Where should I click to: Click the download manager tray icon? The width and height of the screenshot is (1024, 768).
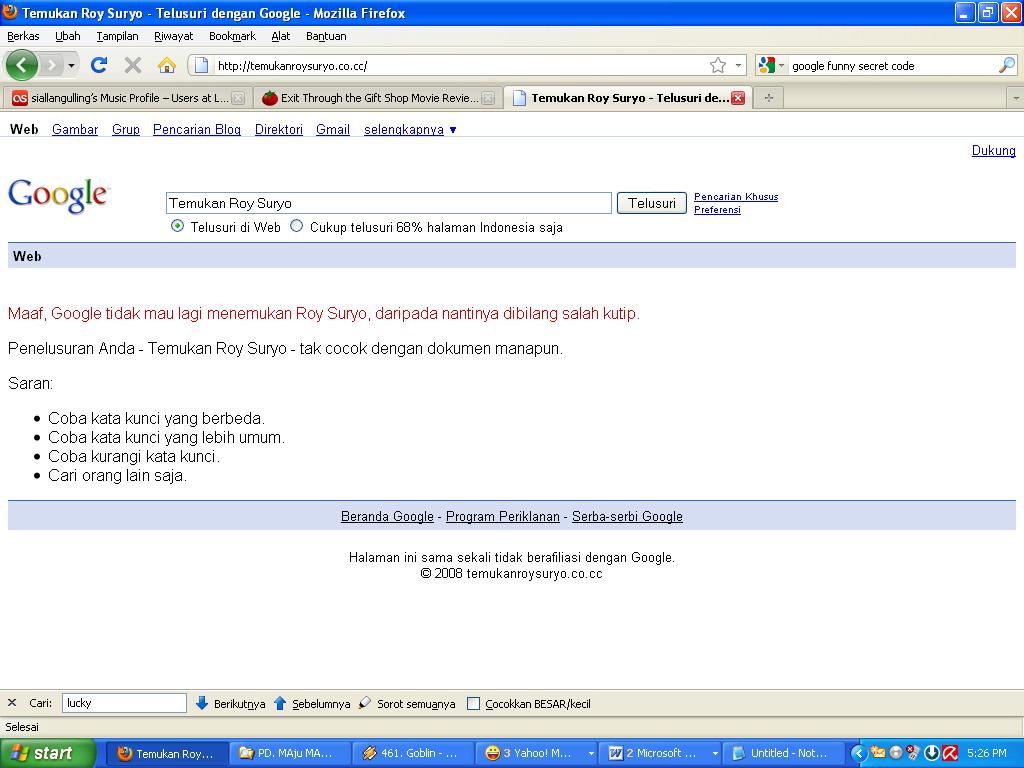pos(932,754)
